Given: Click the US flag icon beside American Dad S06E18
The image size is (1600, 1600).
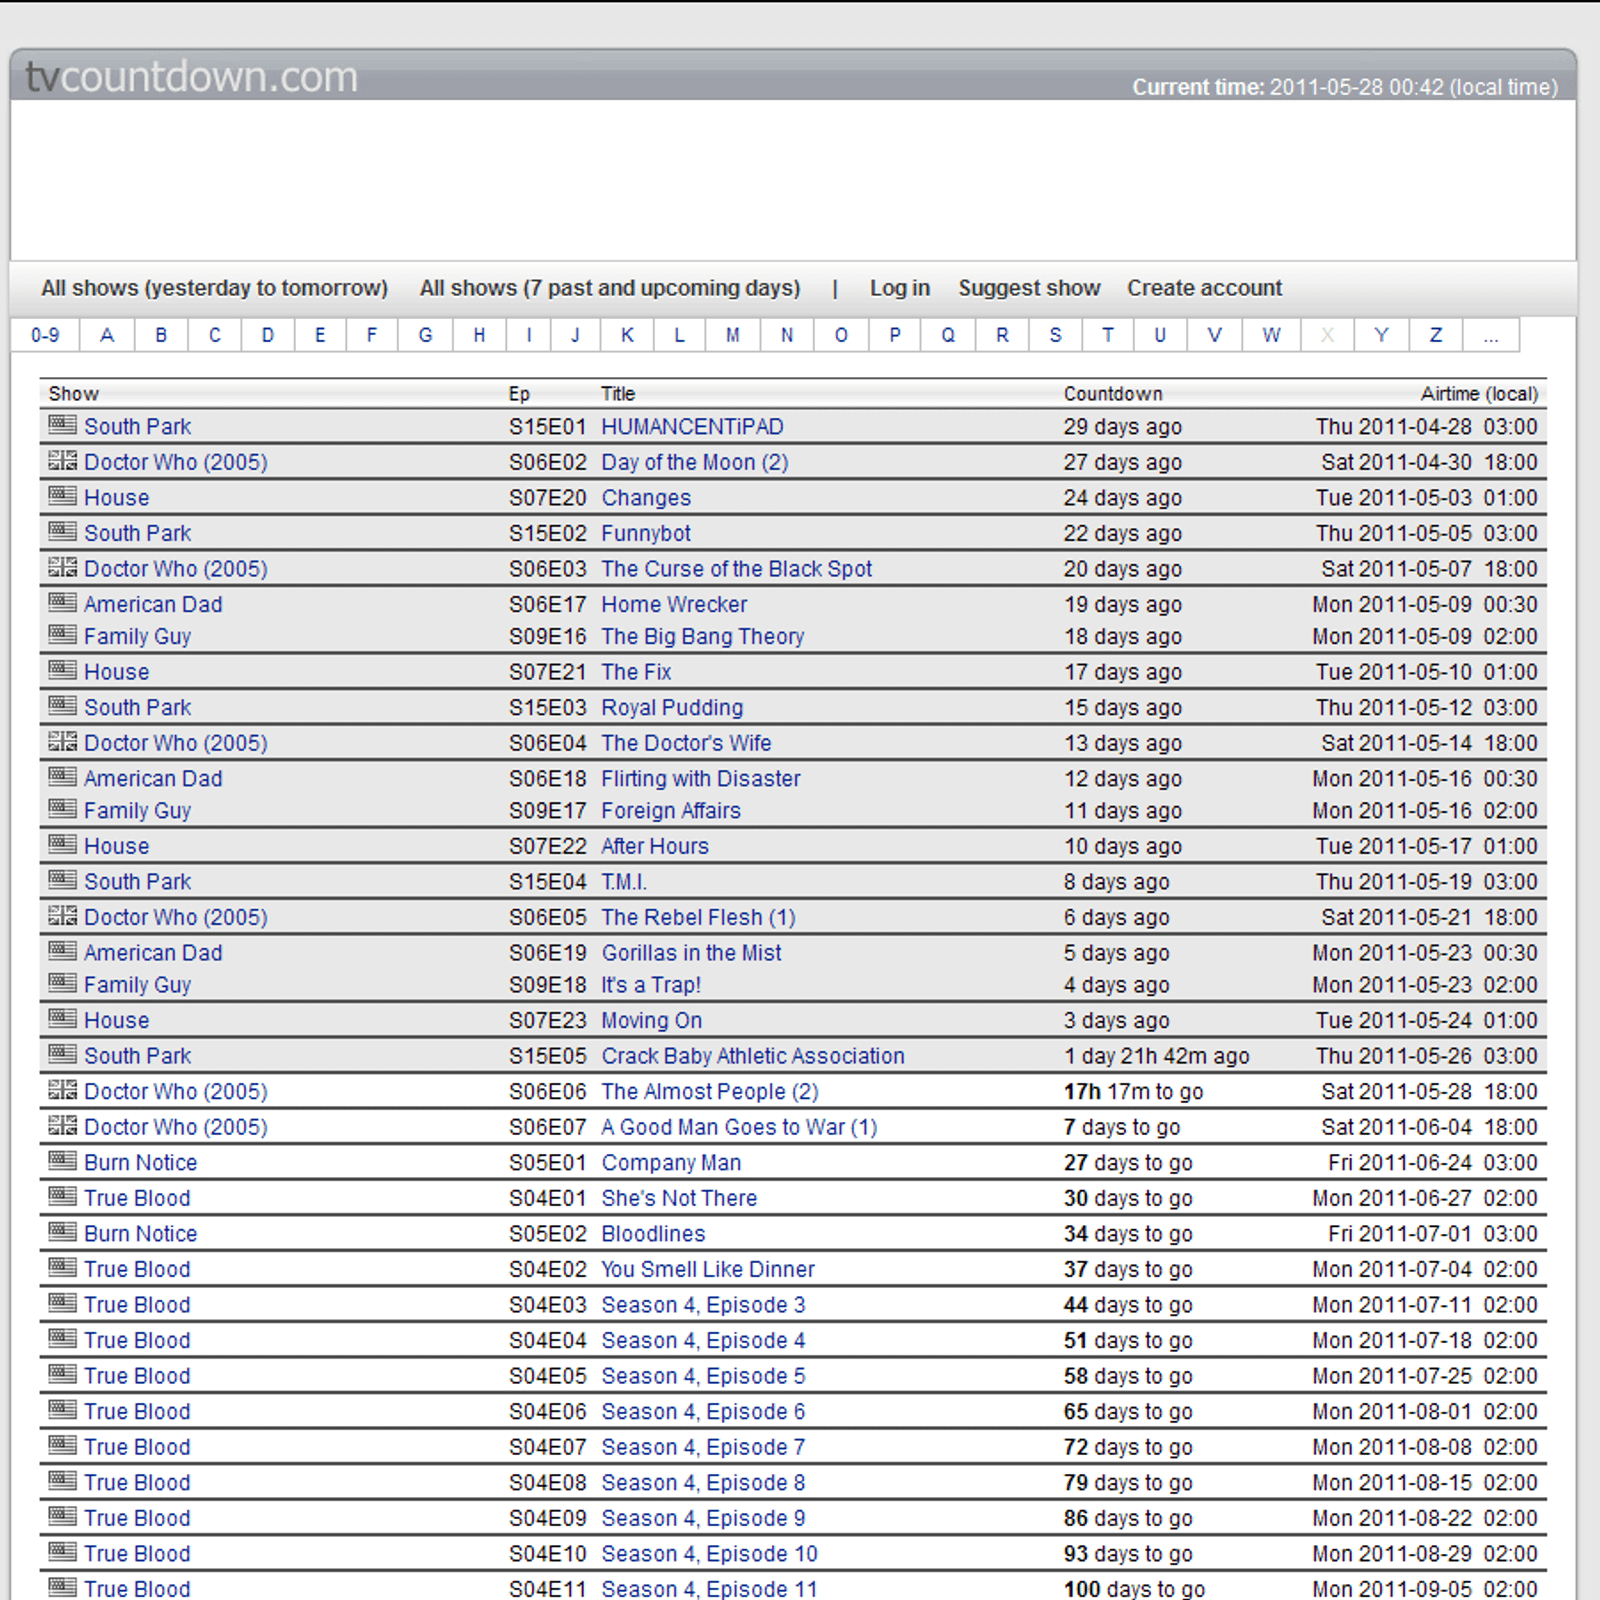Looking at the screenshot, I should (x=62, y=776).
